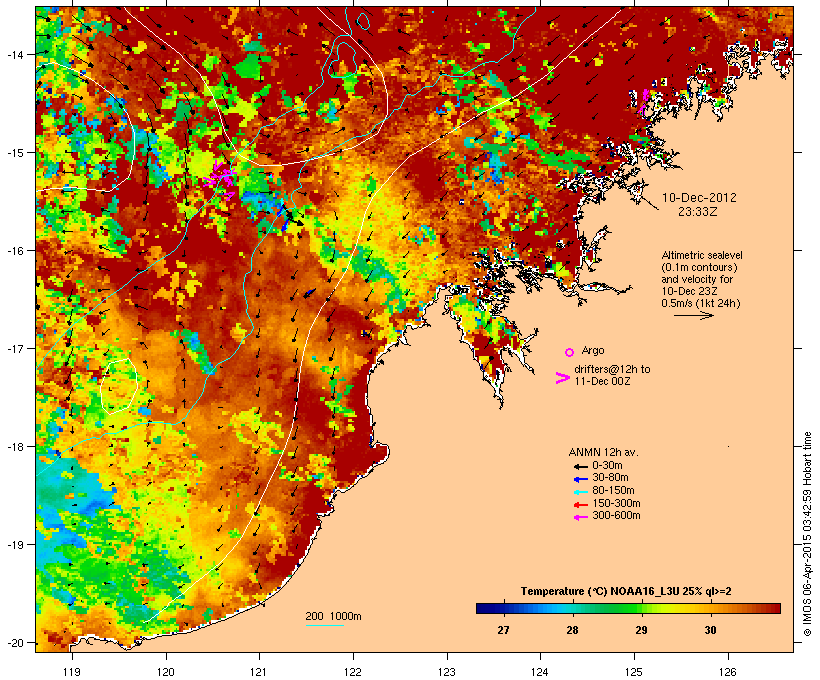Viewport: 820px width, 680px height.
Task: Click the temperature color bar
Action: [629, 608]
